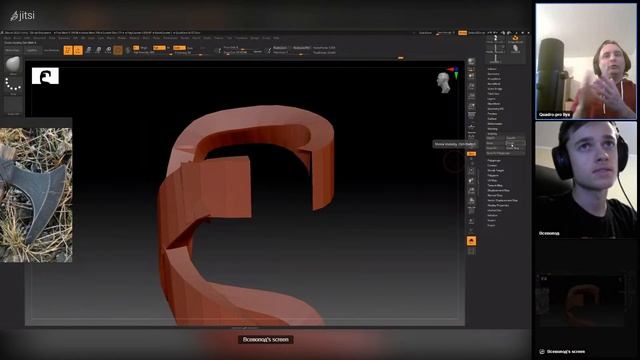Expand the Surface subpalette
The height and width of the screenshot is (360, 640).
pyautogui.click(x=492, y=118)
